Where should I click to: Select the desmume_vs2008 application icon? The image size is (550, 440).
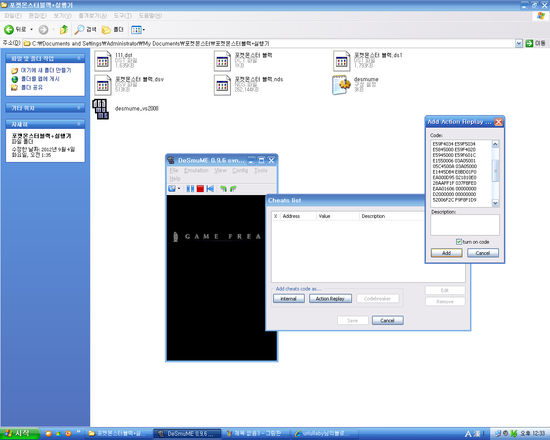(x=101, y=109)
